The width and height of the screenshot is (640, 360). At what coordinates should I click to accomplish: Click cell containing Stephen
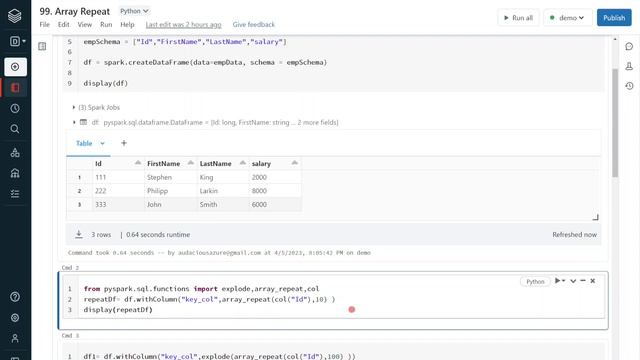tap(171, 177)
